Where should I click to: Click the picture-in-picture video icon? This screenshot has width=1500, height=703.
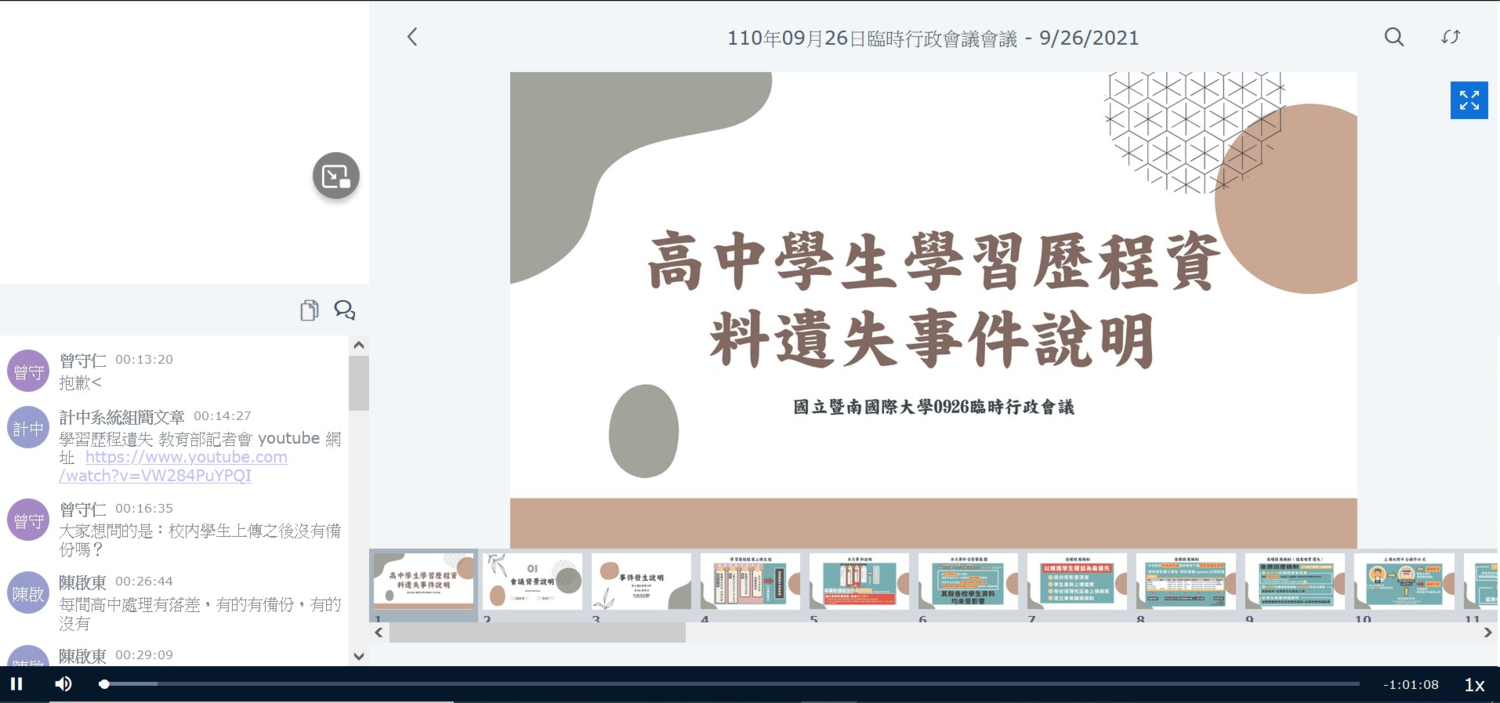336,176
